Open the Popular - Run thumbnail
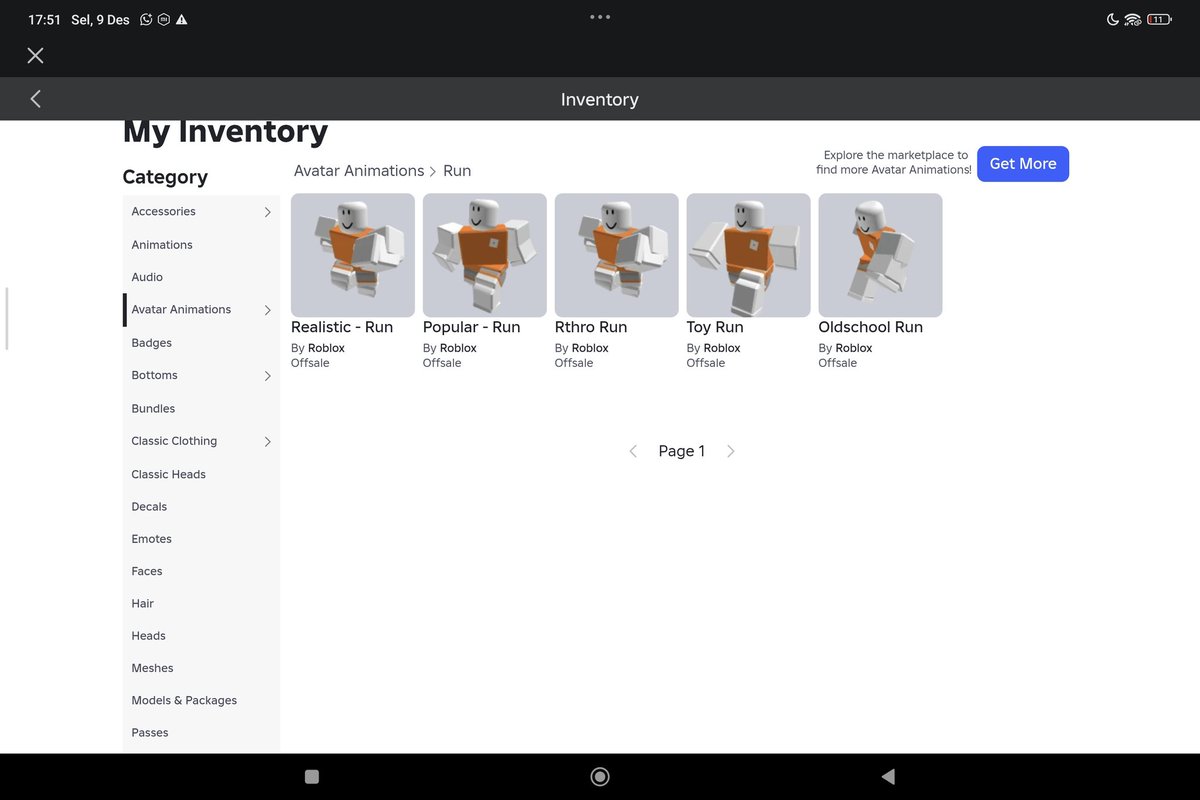This screenshot has height=800, width=1200. [485, 255]
